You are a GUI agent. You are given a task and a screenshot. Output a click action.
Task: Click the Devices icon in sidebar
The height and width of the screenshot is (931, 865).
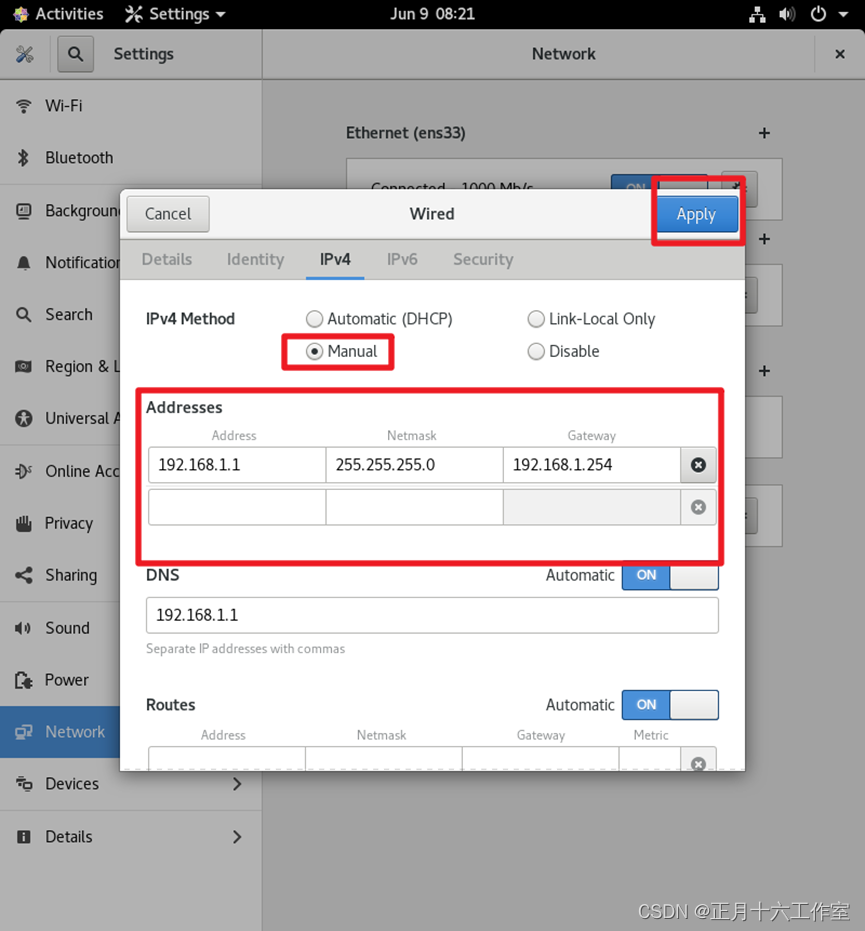coord(24,784)
